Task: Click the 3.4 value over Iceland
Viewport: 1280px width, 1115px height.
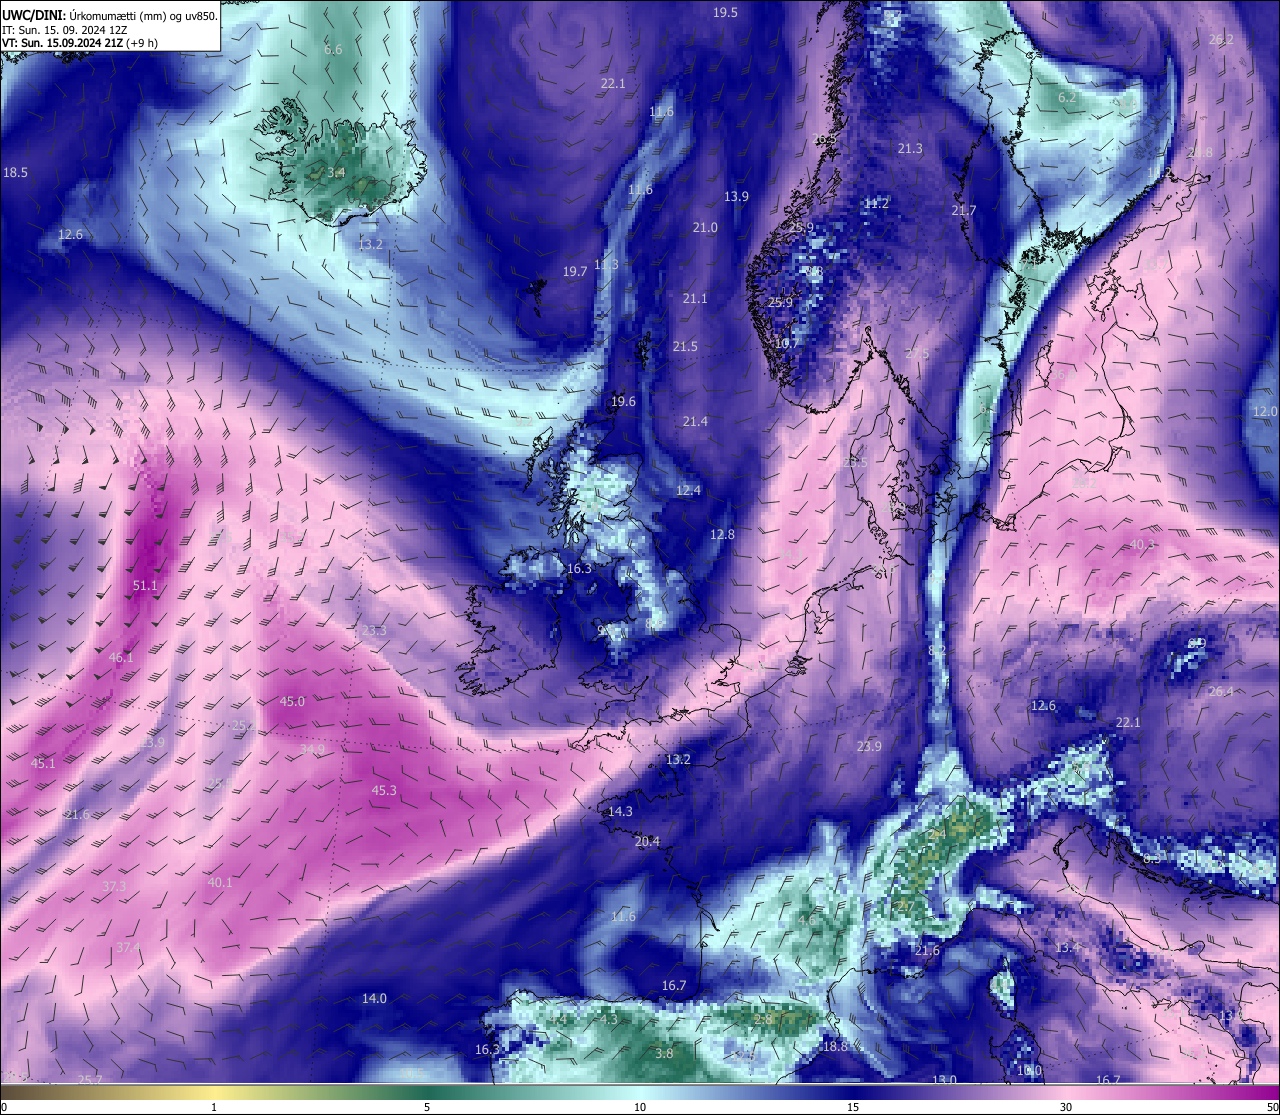Action: tap(336, 172)
